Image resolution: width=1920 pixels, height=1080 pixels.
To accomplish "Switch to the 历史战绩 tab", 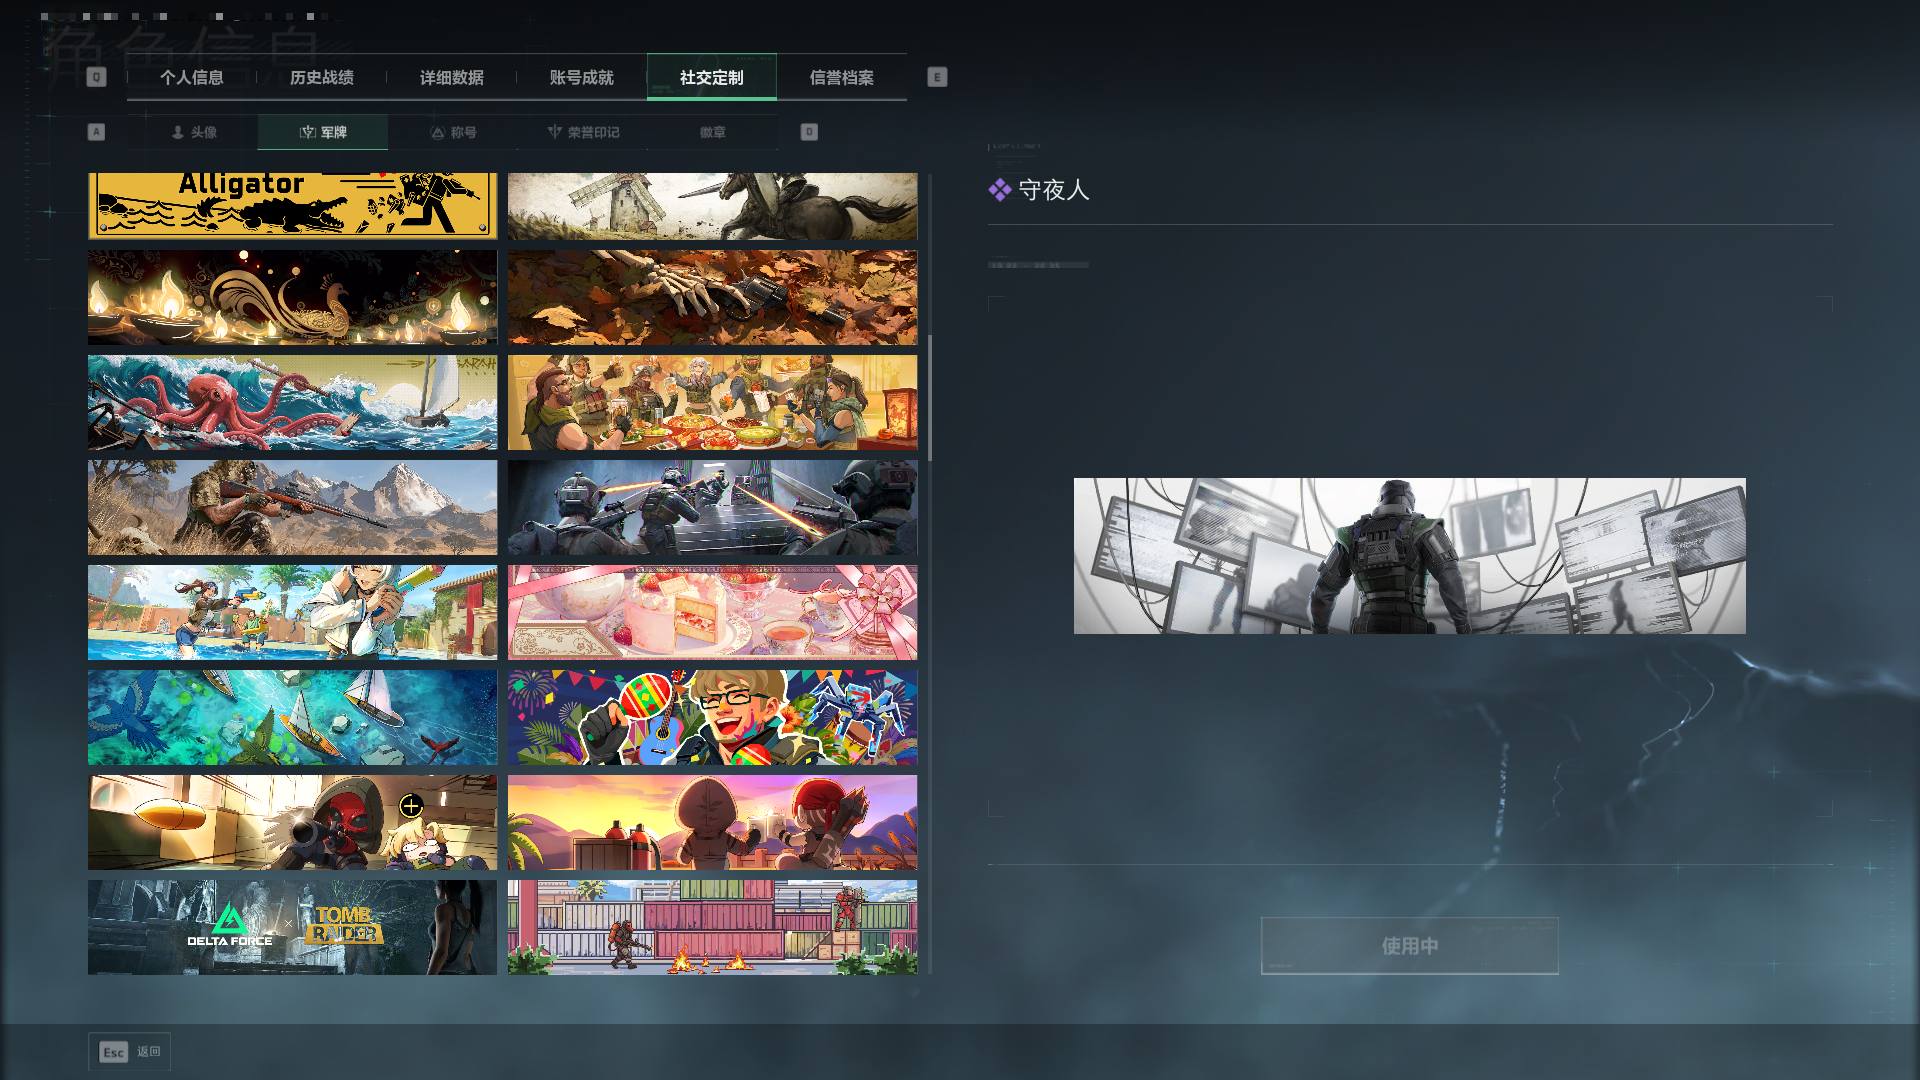I will [322, 77].
